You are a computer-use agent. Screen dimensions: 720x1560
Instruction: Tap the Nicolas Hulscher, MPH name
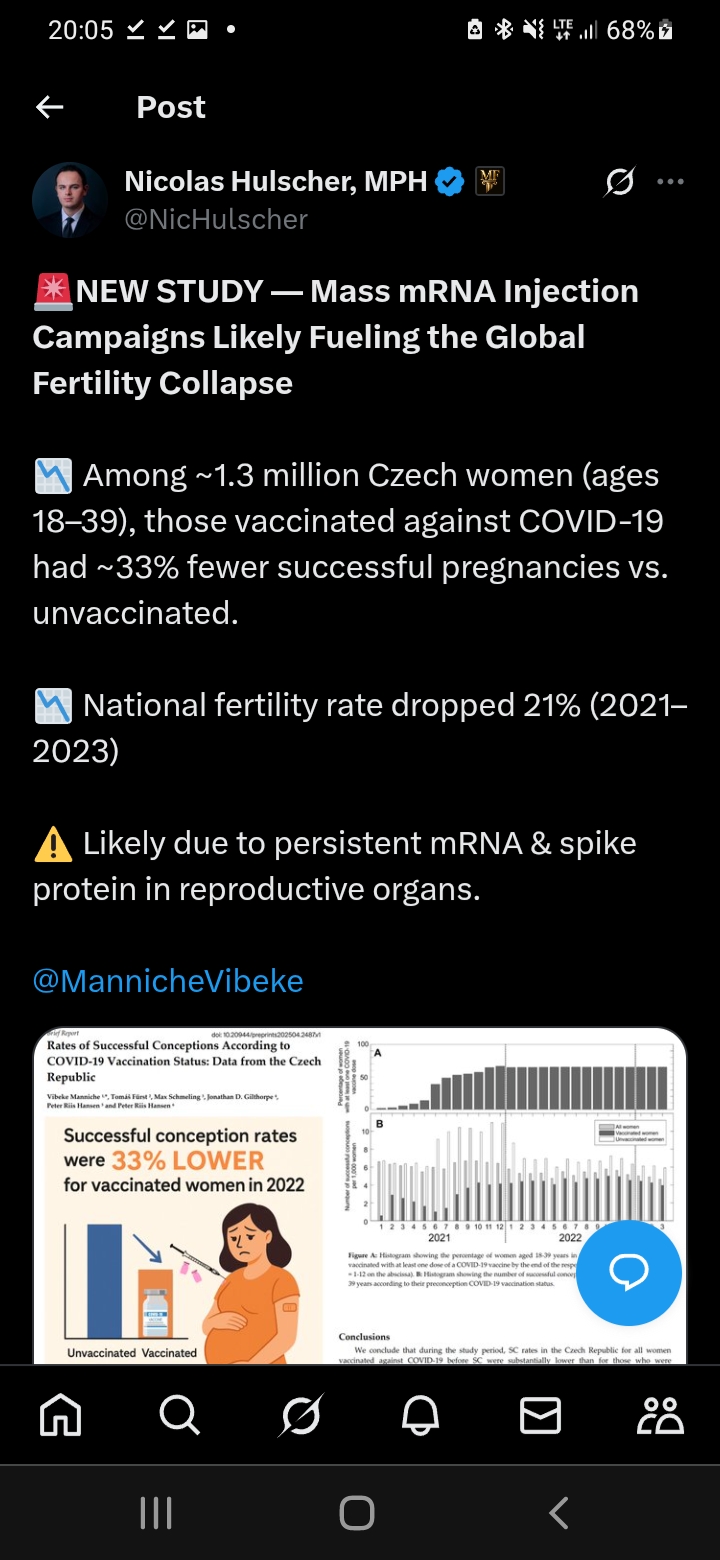276,182
